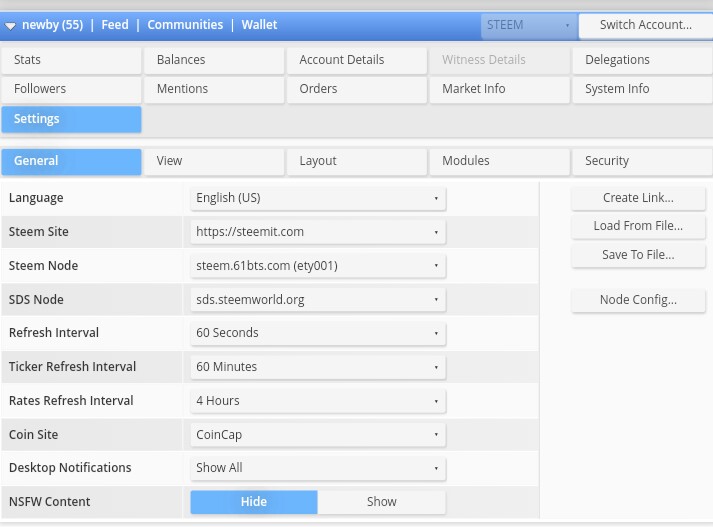713x527 pixels.
Task: Open the Coin Site dropdown
Action: tap(318, 435)
